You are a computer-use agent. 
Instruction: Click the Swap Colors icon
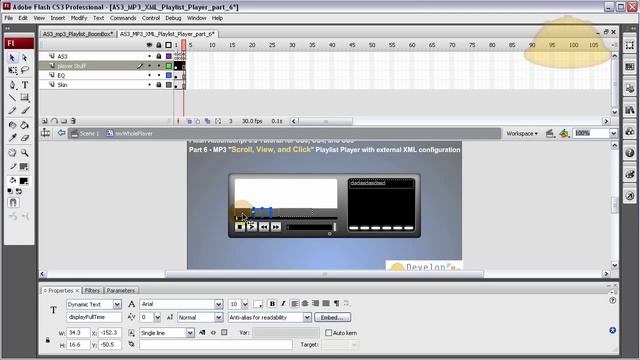[19, 191]
